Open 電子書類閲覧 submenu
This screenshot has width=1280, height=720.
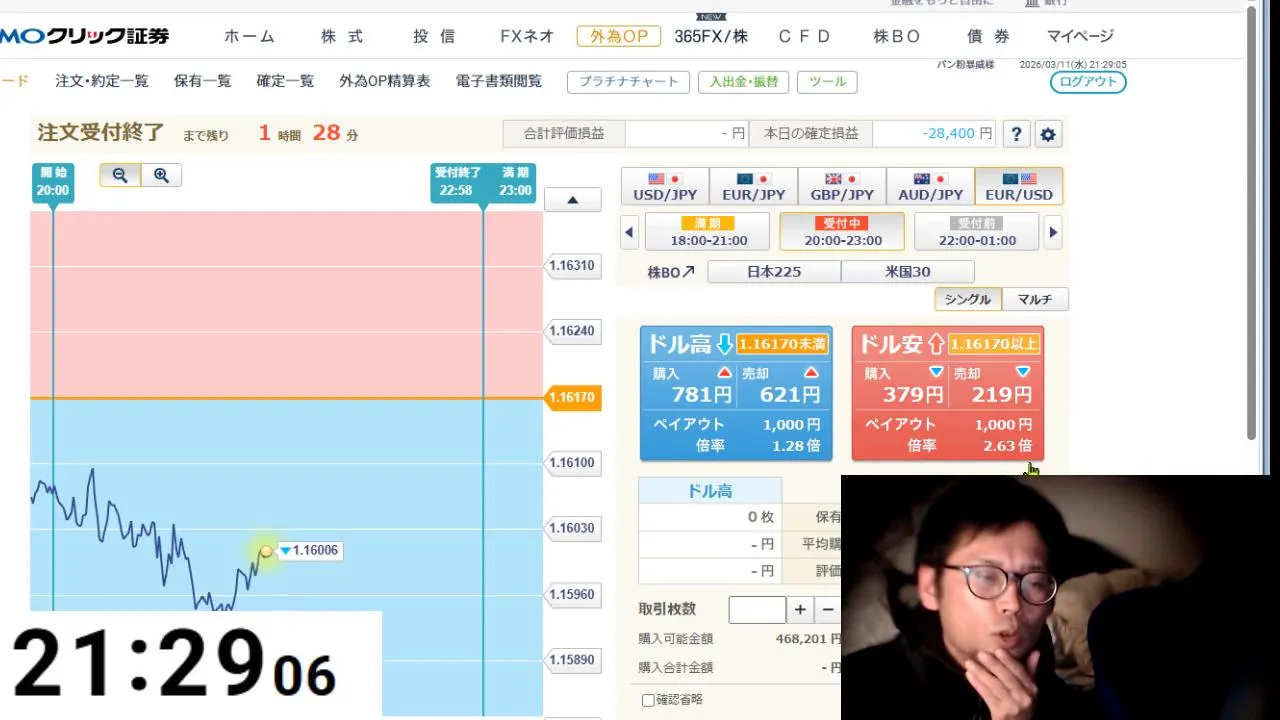point(499,81)
